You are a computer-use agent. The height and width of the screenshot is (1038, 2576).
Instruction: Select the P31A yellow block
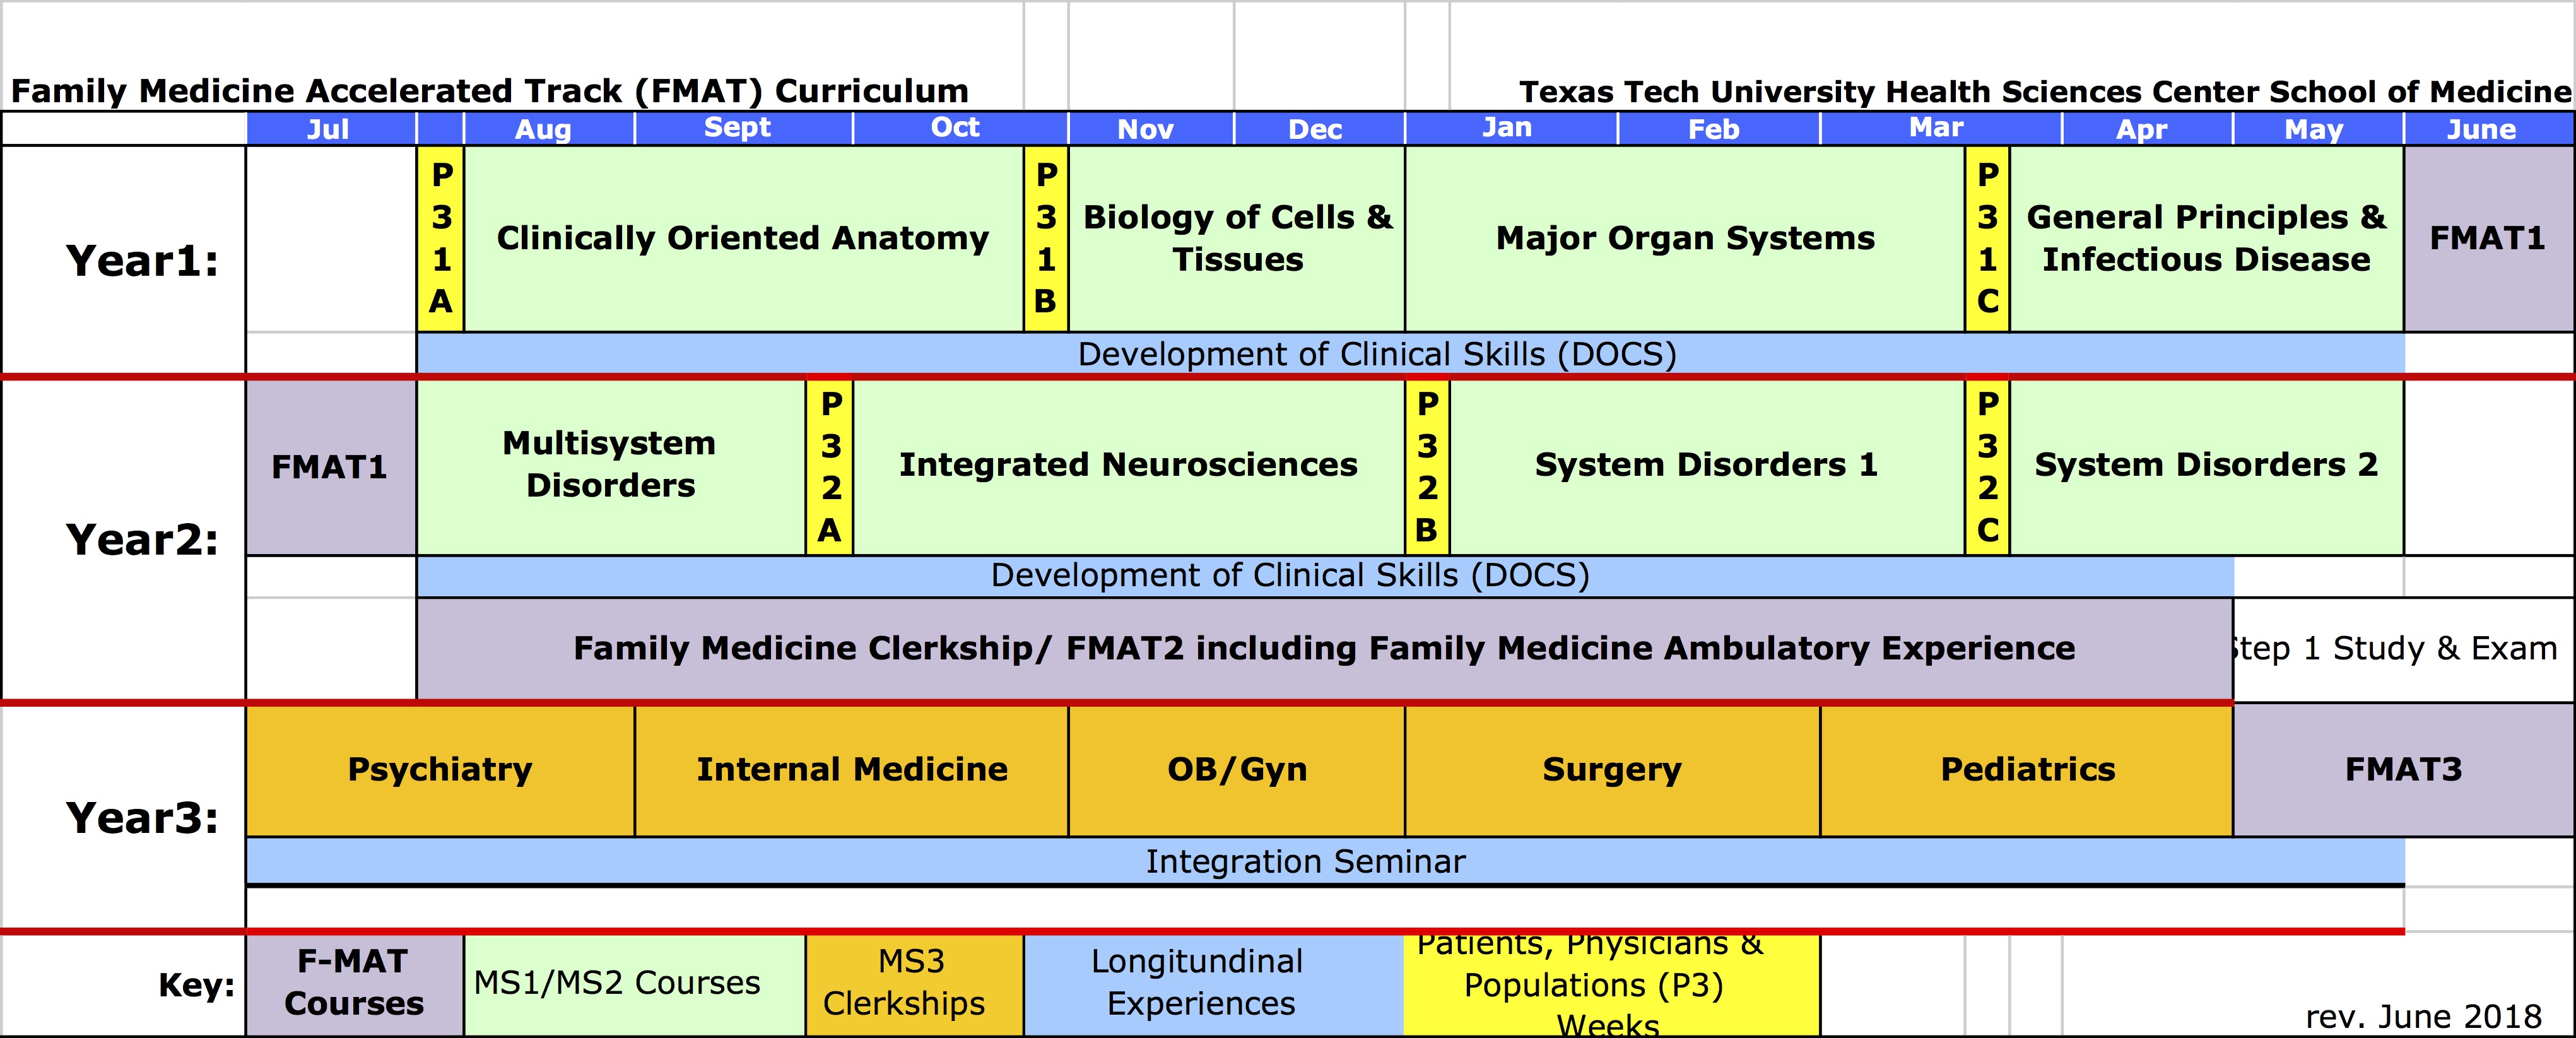[441, 239]
